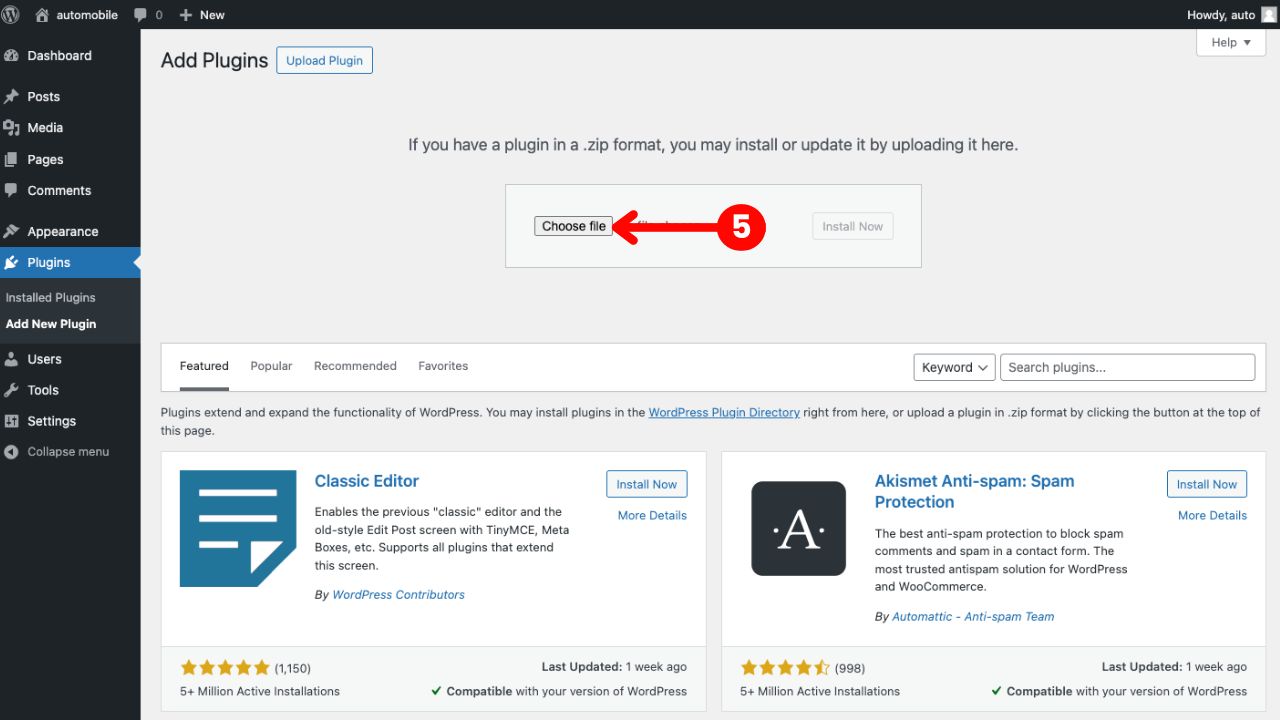Click the Search plugins input field
This screenshot has height=720, width=1280.
coord(1127,367)
